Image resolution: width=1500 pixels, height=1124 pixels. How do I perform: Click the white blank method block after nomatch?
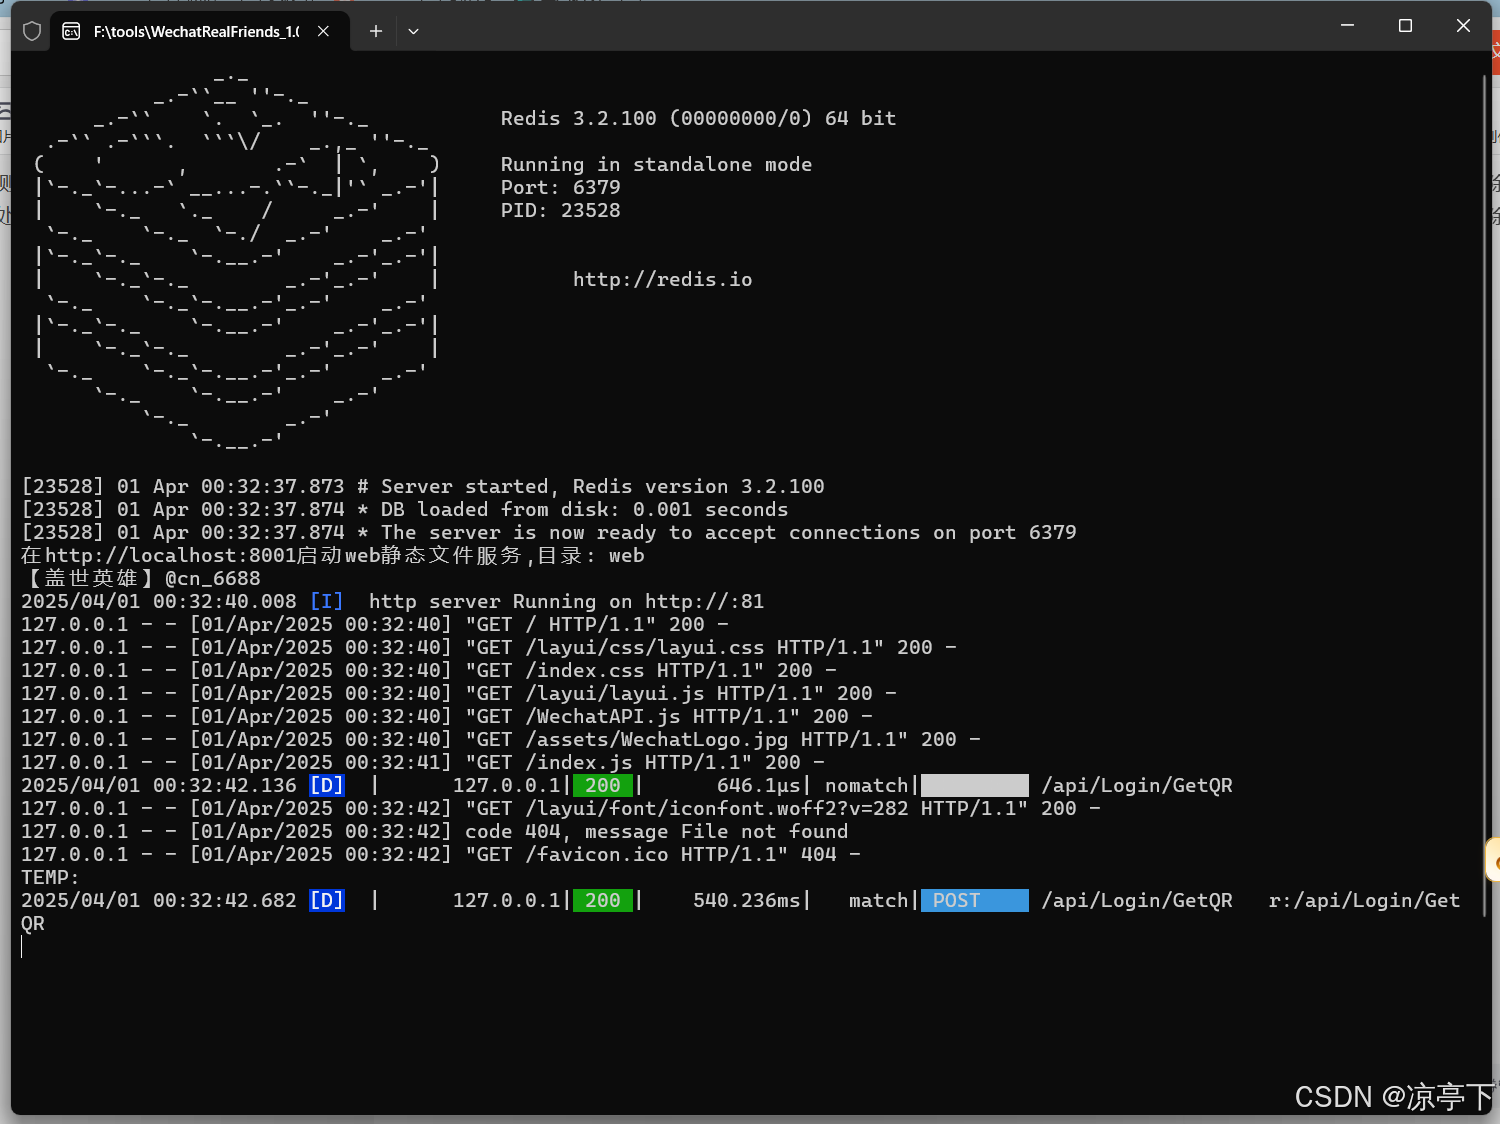(975, 785)
